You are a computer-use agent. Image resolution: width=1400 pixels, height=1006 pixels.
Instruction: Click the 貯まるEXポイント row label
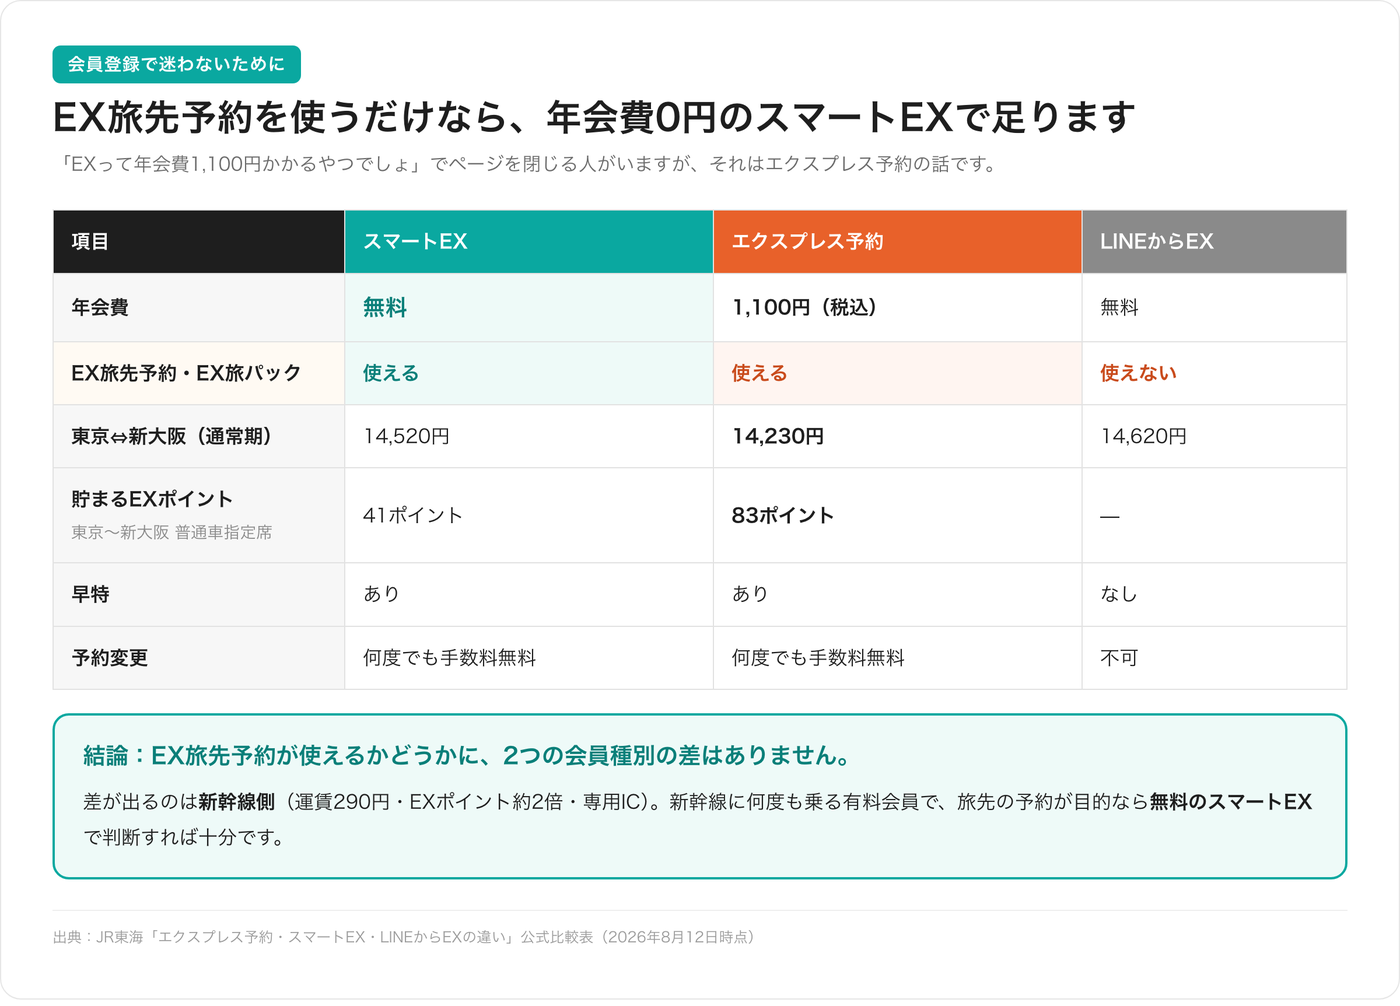click(x=152, y=499)
